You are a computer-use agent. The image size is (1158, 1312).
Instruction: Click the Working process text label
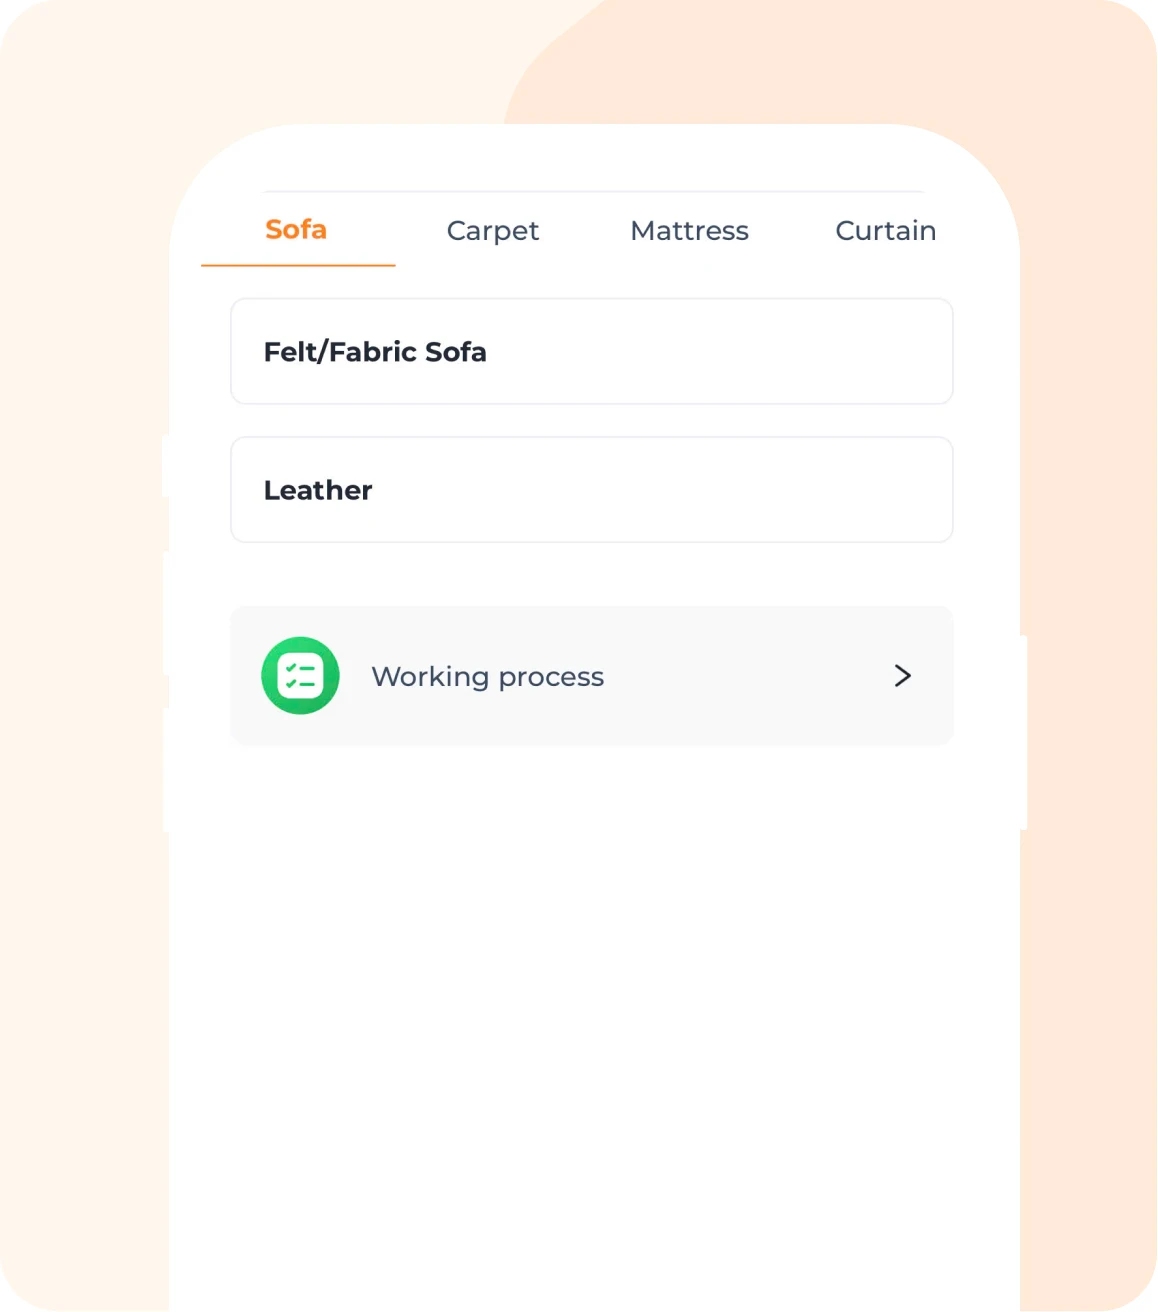488,677
